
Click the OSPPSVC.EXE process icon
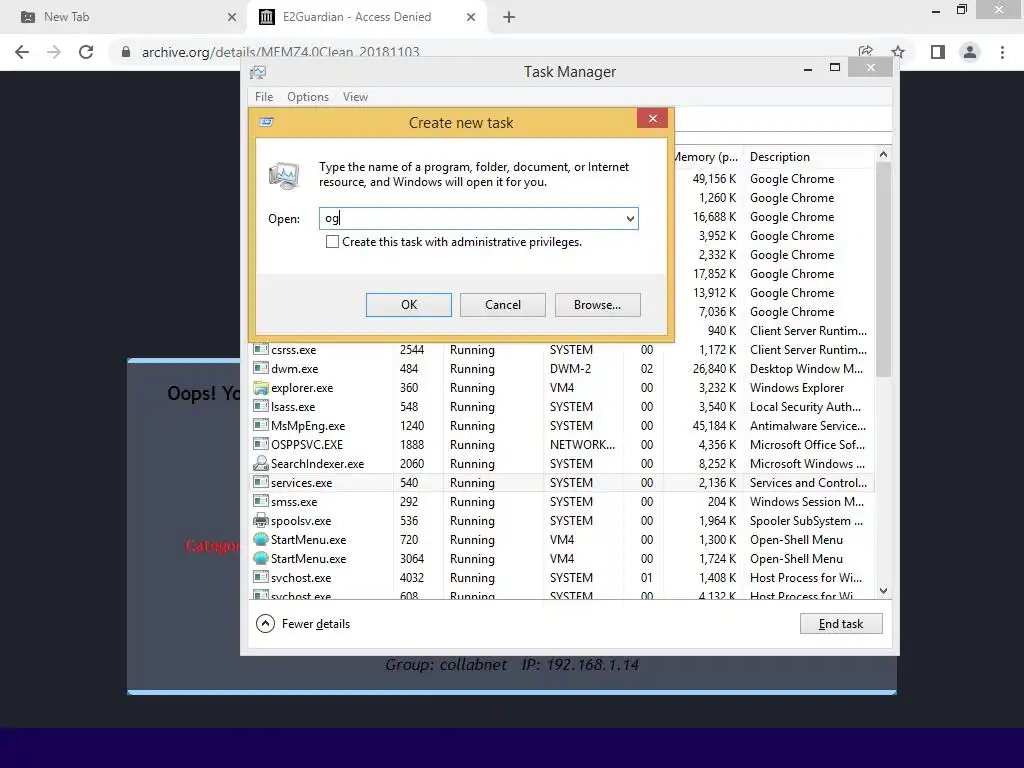[x=261, y=444]
